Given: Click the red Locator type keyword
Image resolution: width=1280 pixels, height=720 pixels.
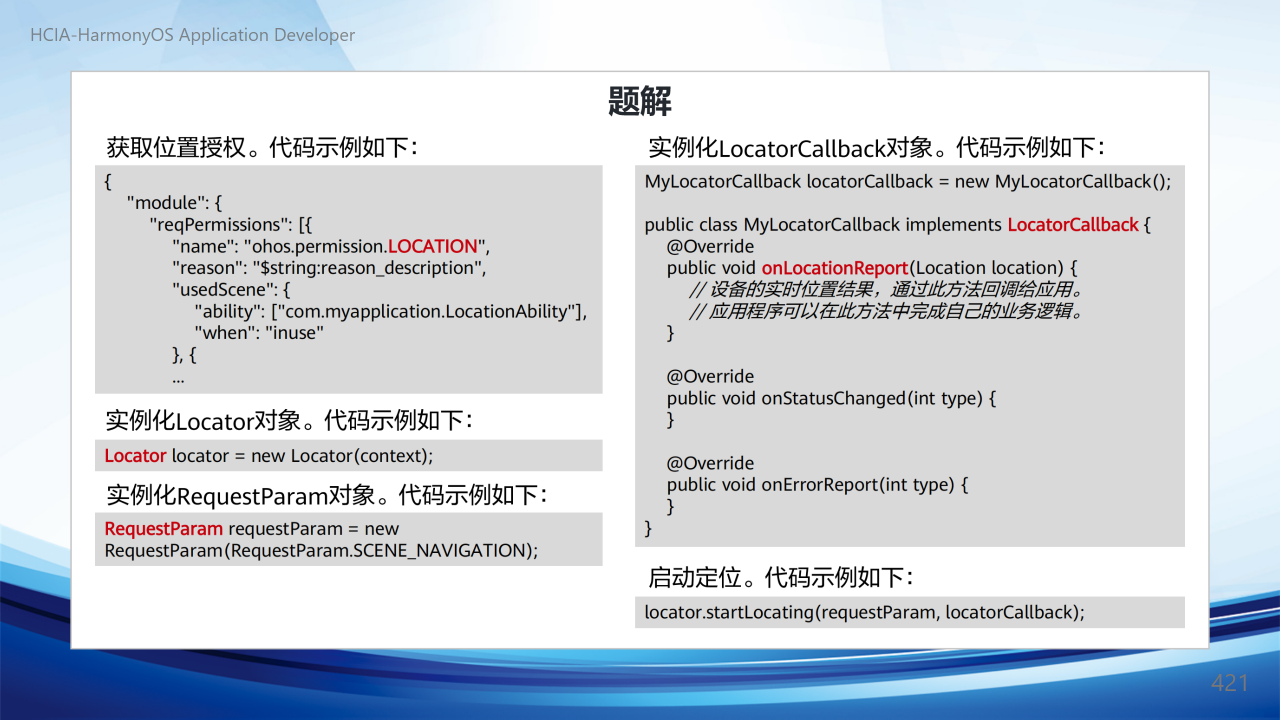Looking at the screenshot, I should [135, 456].
